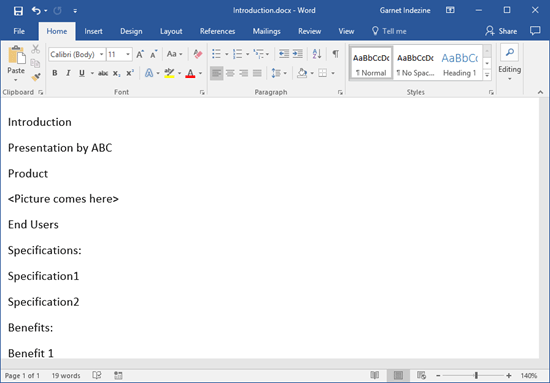This screenshot has height=383, width=550.
Task: Expand the Styles gallery more arrow
Action: tap(487, 75)
